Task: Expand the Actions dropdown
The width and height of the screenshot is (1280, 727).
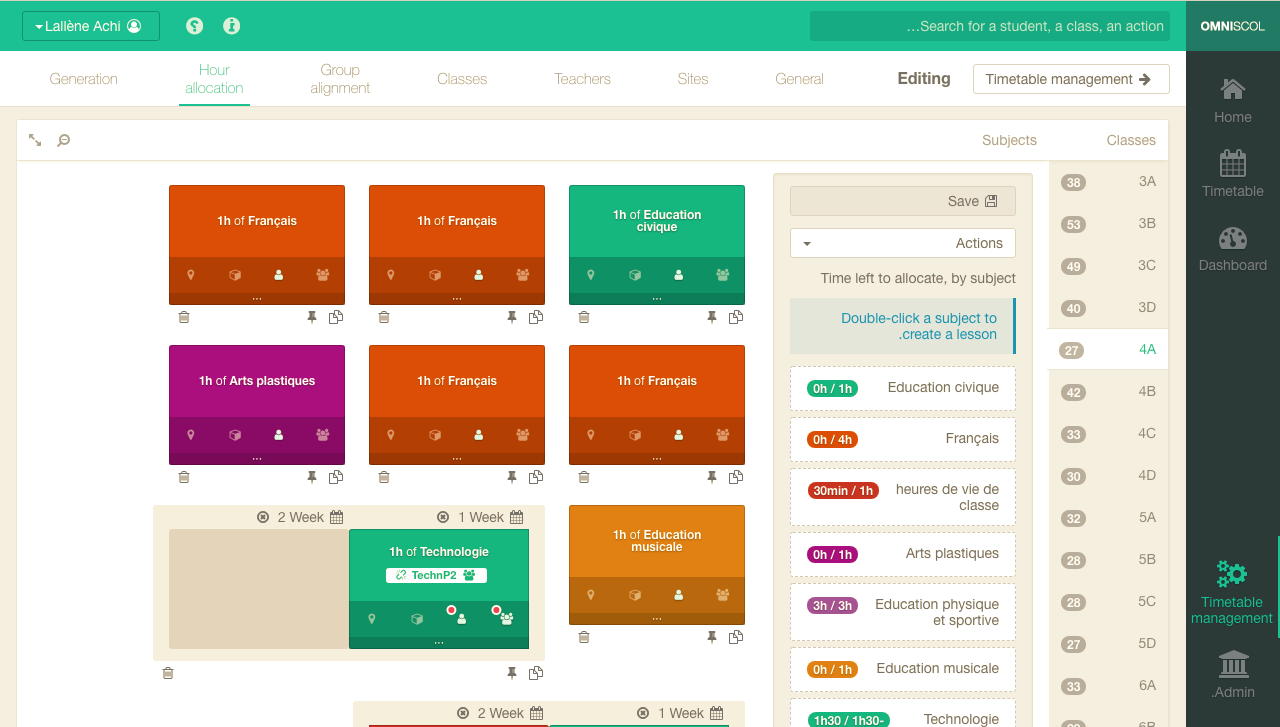Action: point(902,243)
